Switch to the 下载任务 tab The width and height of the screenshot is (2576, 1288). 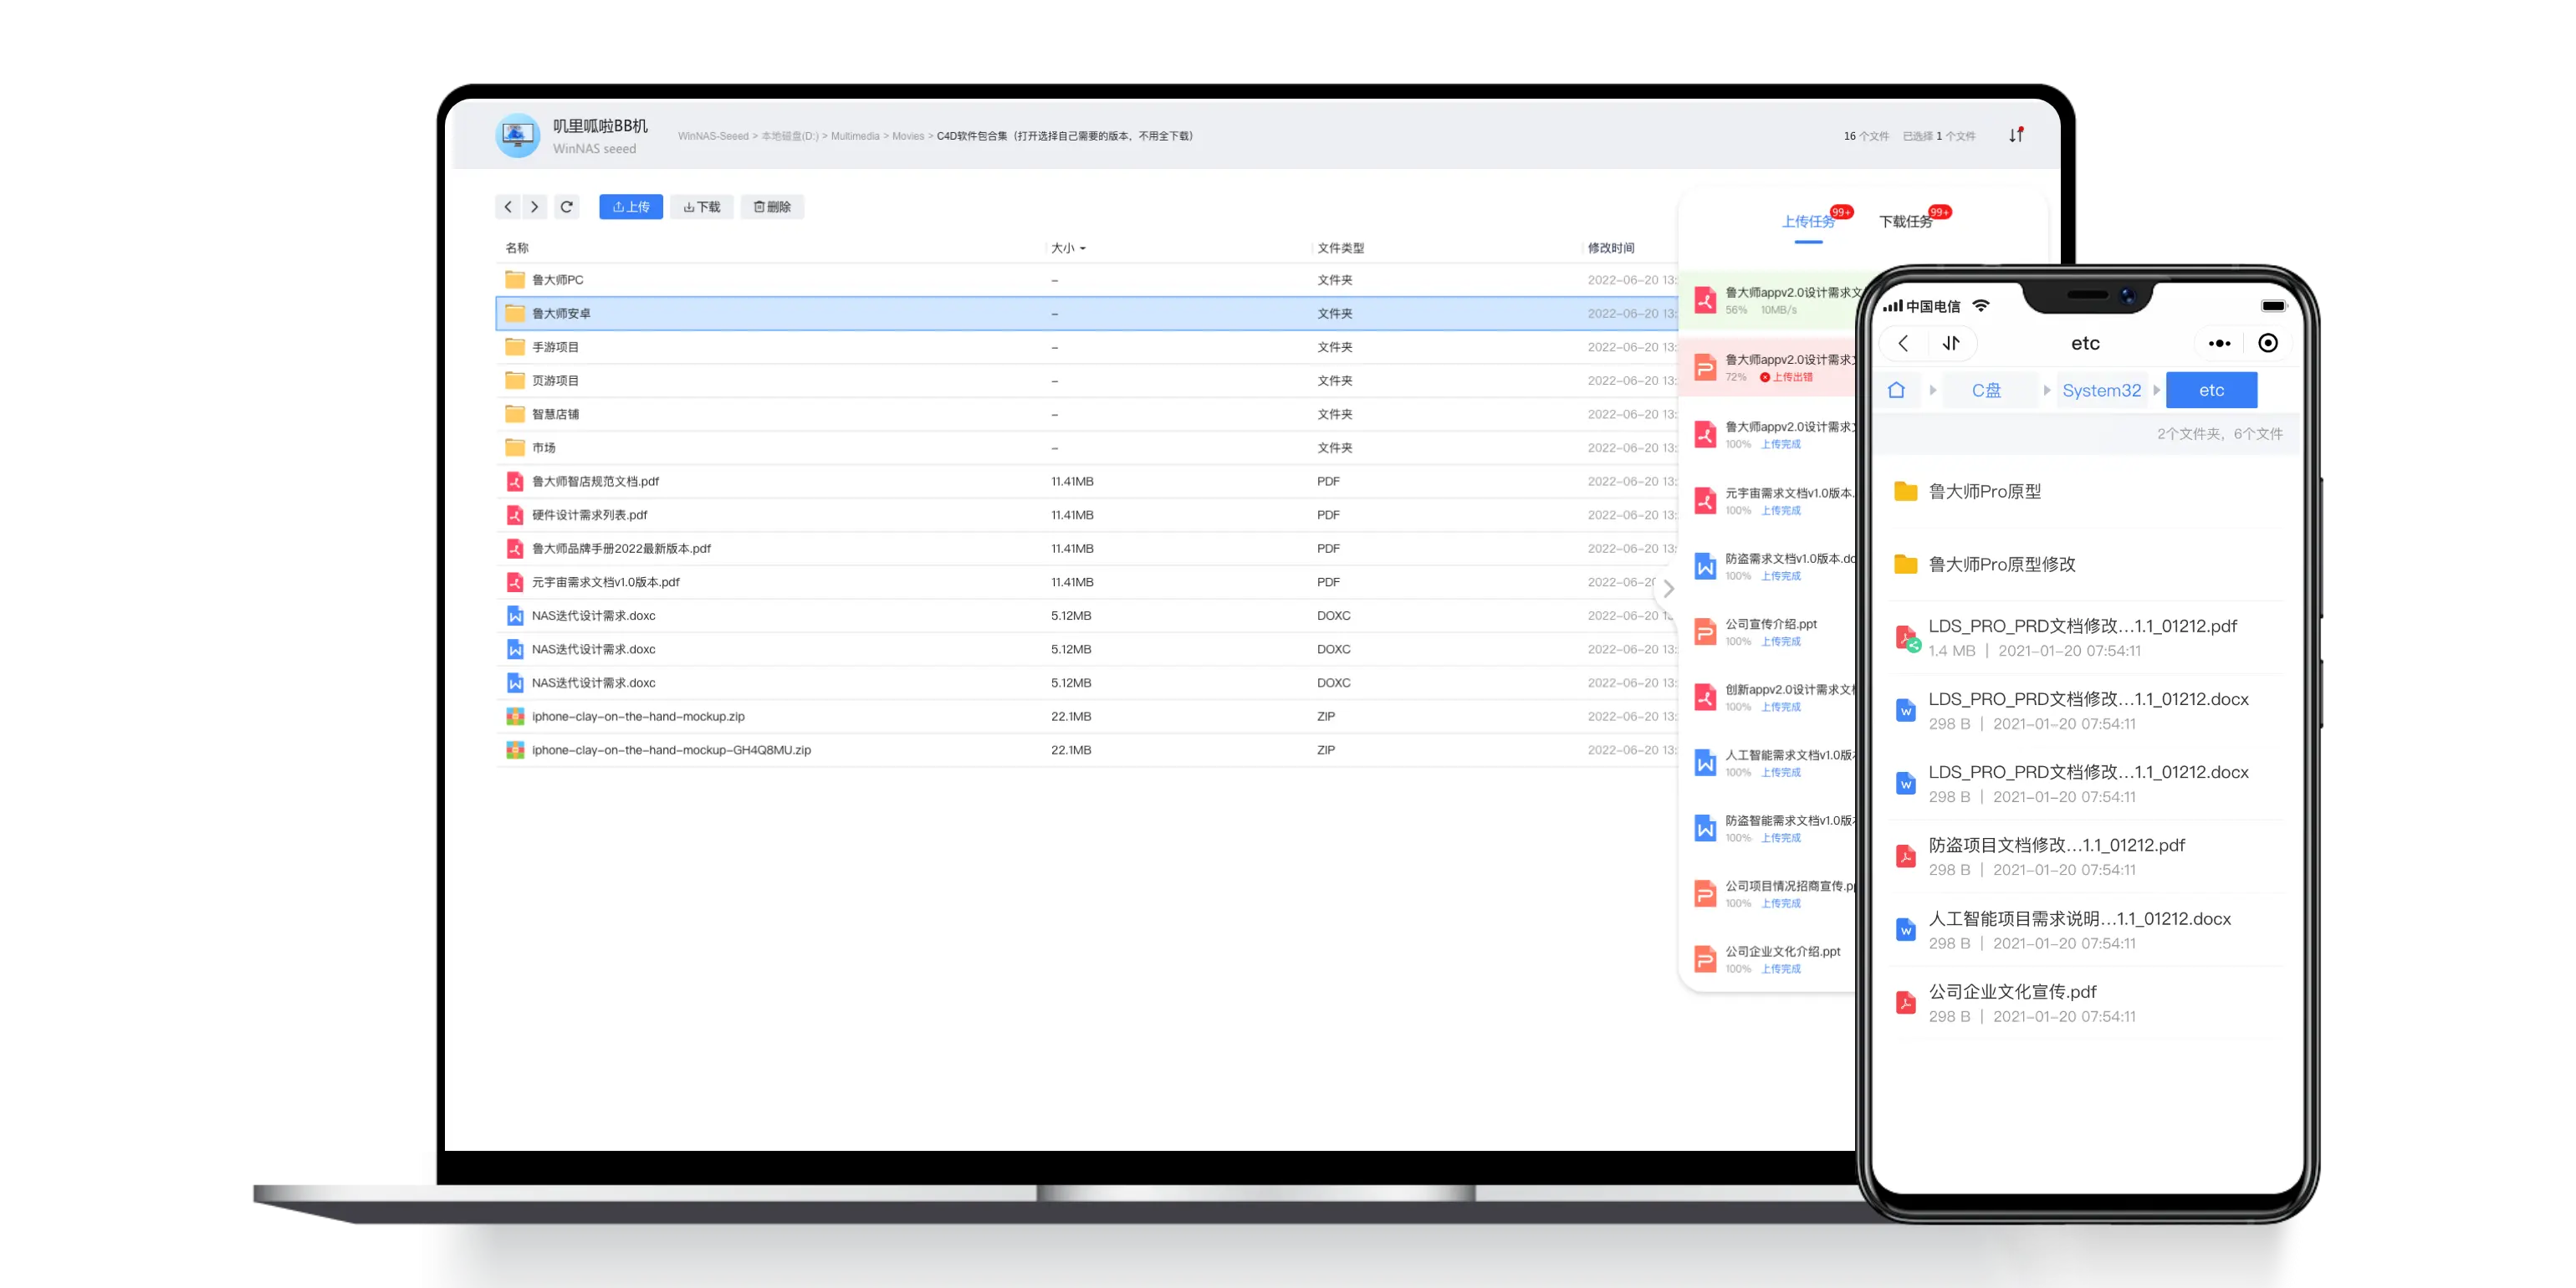1905,221
